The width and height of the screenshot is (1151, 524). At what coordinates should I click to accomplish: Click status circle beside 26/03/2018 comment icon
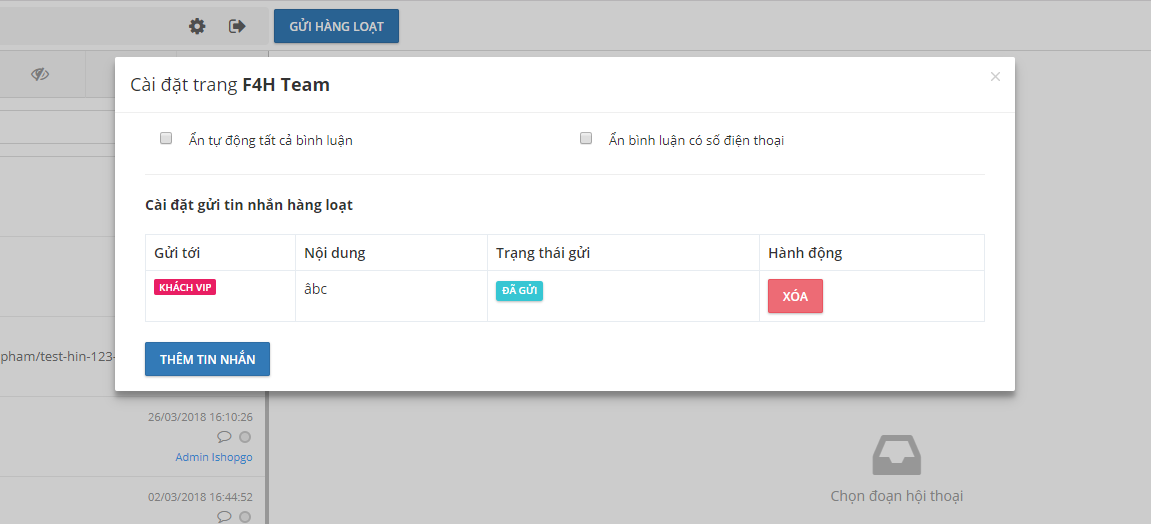245,437
